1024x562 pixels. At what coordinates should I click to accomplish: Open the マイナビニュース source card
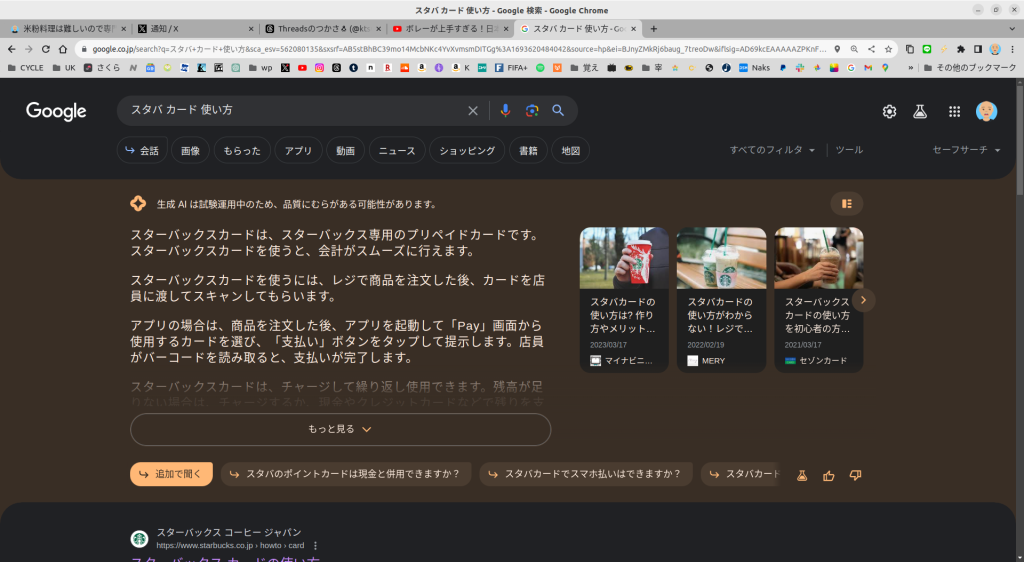(624, 300)
